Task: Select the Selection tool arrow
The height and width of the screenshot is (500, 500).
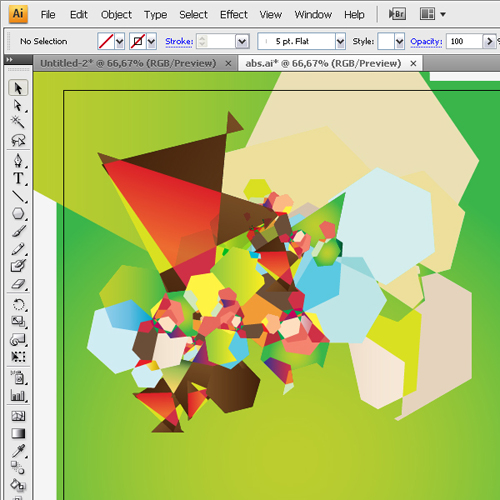Action: [18, 88]
